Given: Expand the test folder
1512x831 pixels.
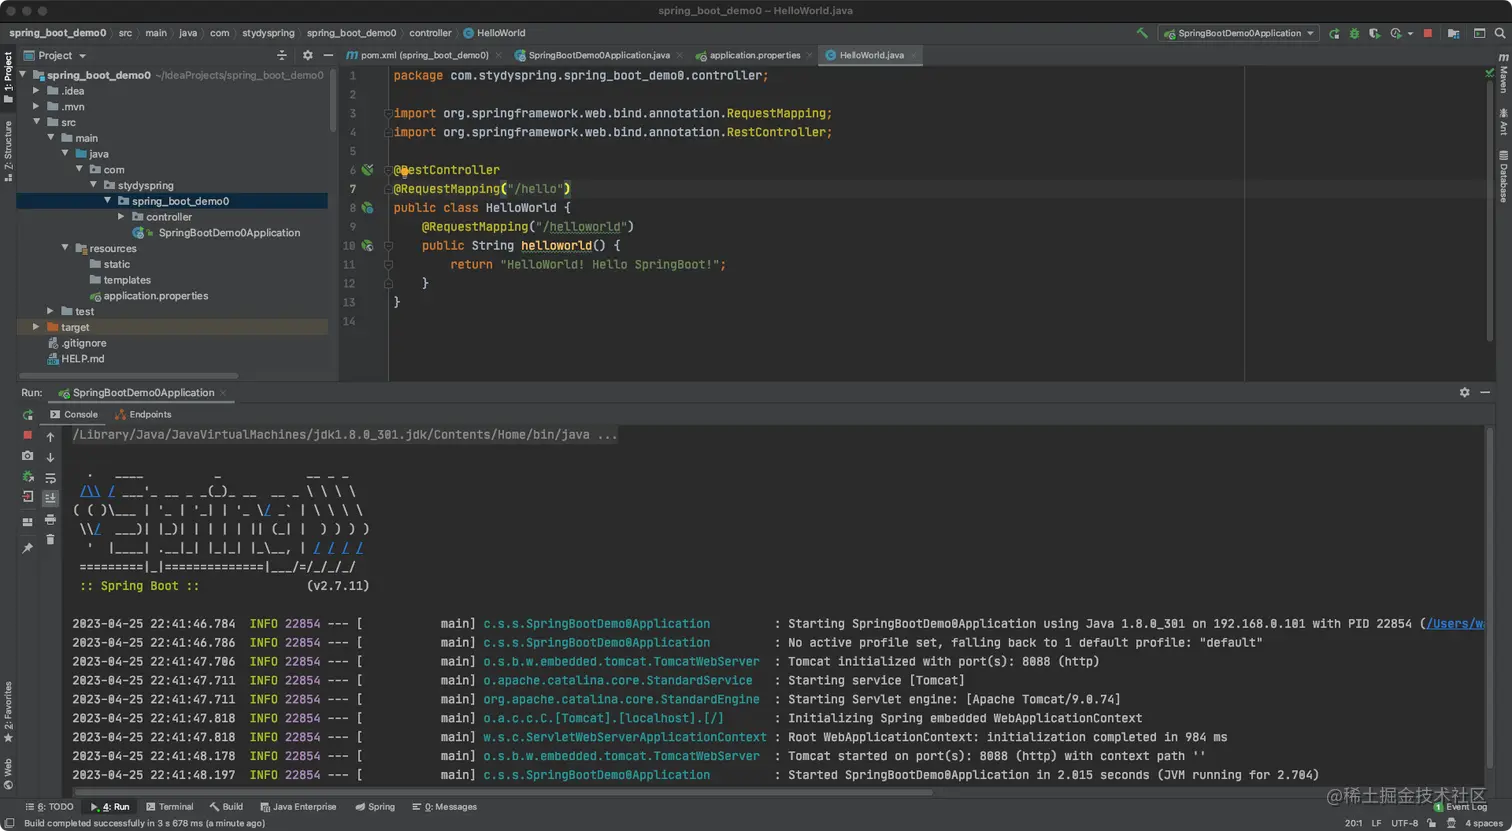Looking at the screenshot, I should (x=51, y=311).
